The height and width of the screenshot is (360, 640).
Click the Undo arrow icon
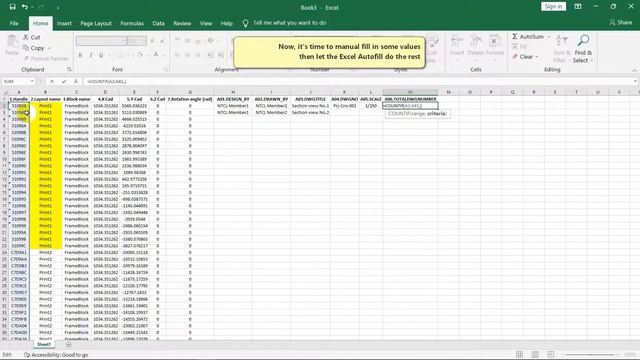click(x=24, y=7)
